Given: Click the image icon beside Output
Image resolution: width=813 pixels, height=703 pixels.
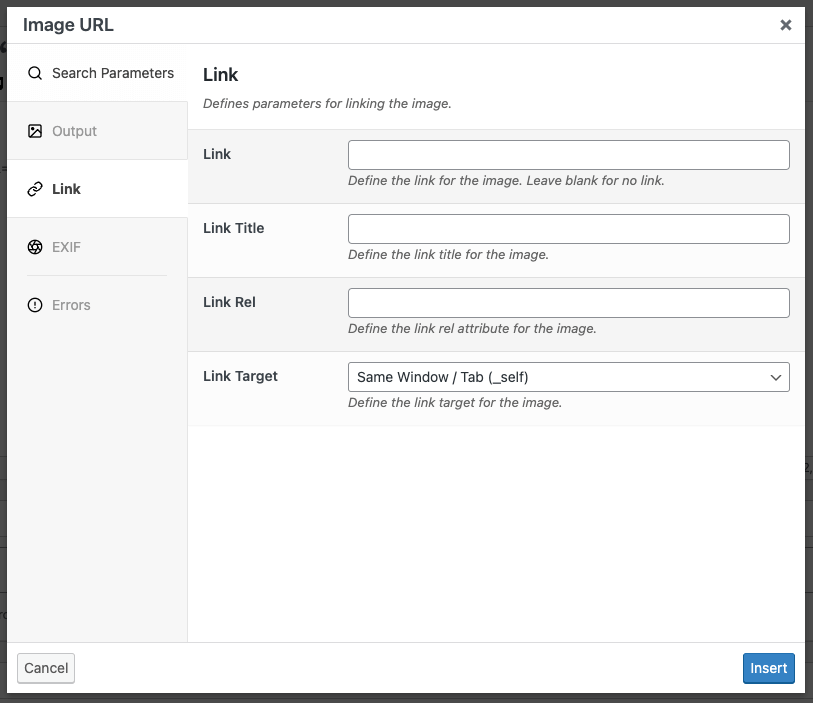Looking at the screenshot, I should point(35,131).
